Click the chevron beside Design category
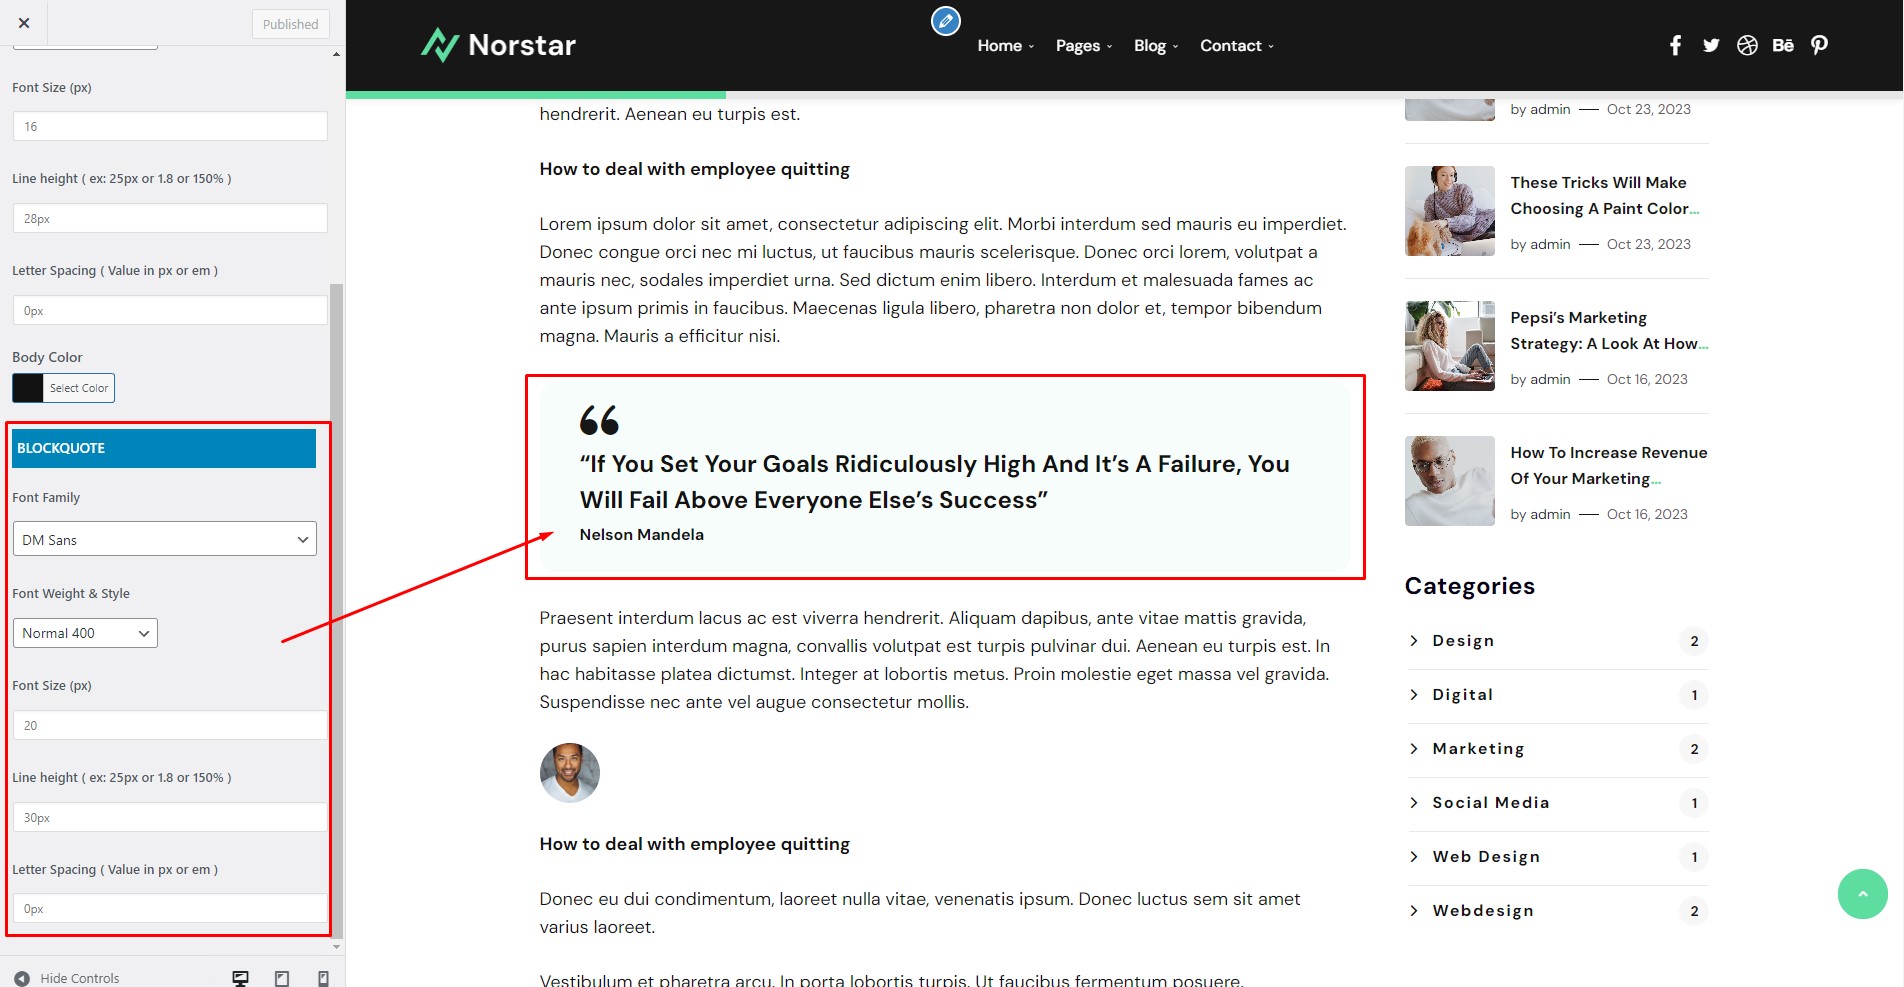The image size is (1904, 987). [1414, 641]
